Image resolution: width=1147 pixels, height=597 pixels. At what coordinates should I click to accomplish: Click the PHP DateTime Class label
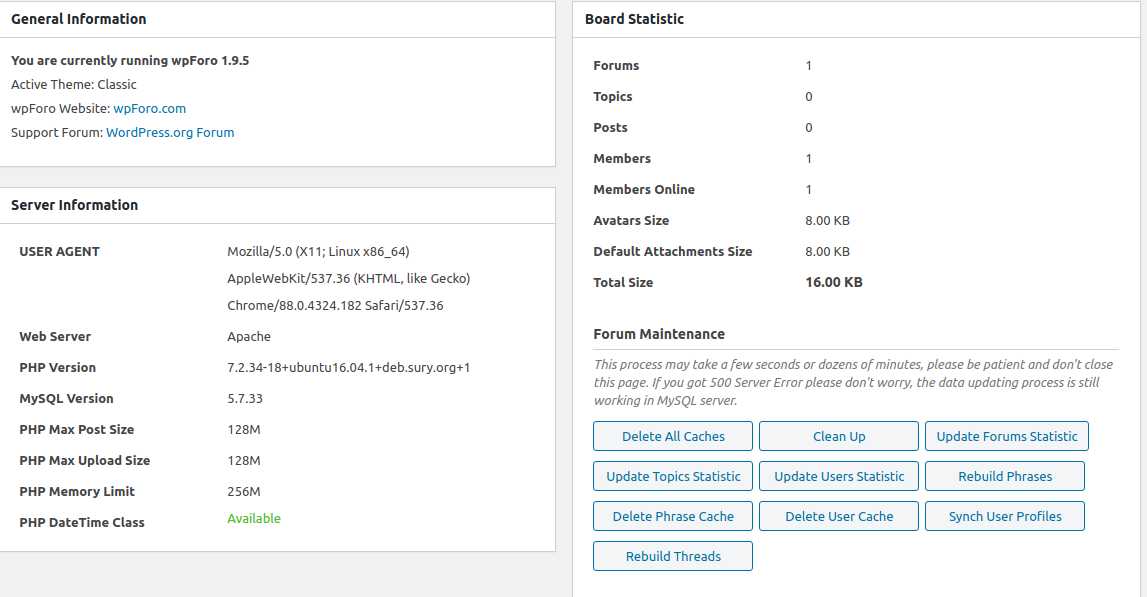pos(82,522)
